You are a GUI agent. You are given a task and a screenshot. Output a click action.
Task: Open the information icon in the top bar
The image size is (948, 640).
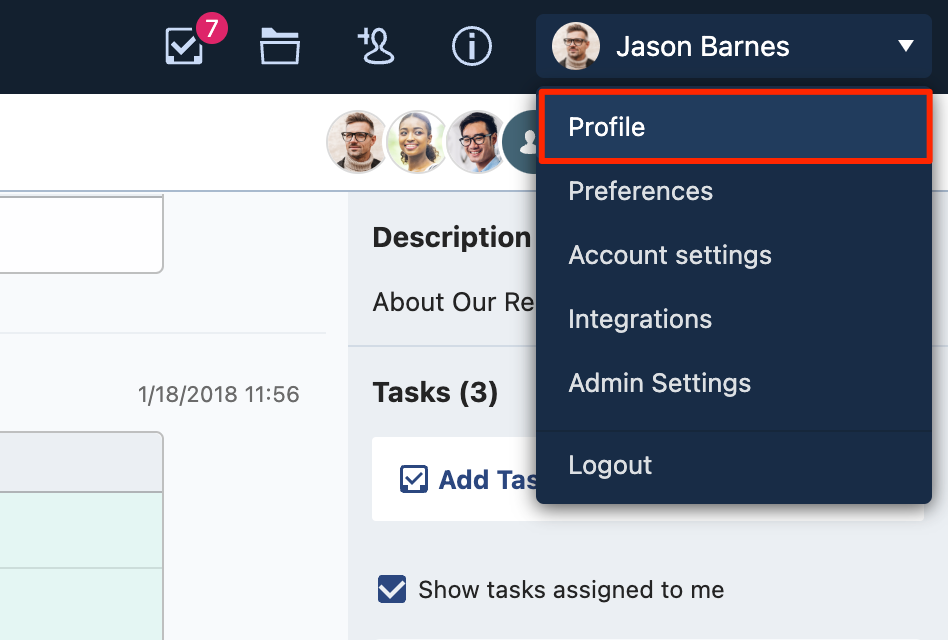point(471,45)
